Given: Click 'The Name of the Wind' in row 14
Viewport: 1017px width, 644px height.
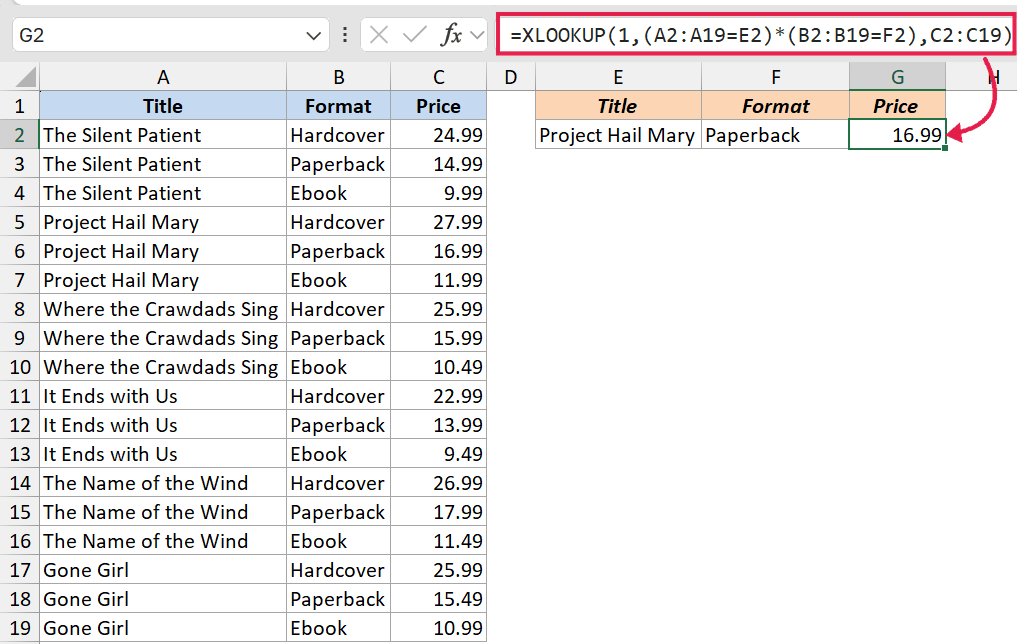Looking at the screenshot, I should [163, 483].
